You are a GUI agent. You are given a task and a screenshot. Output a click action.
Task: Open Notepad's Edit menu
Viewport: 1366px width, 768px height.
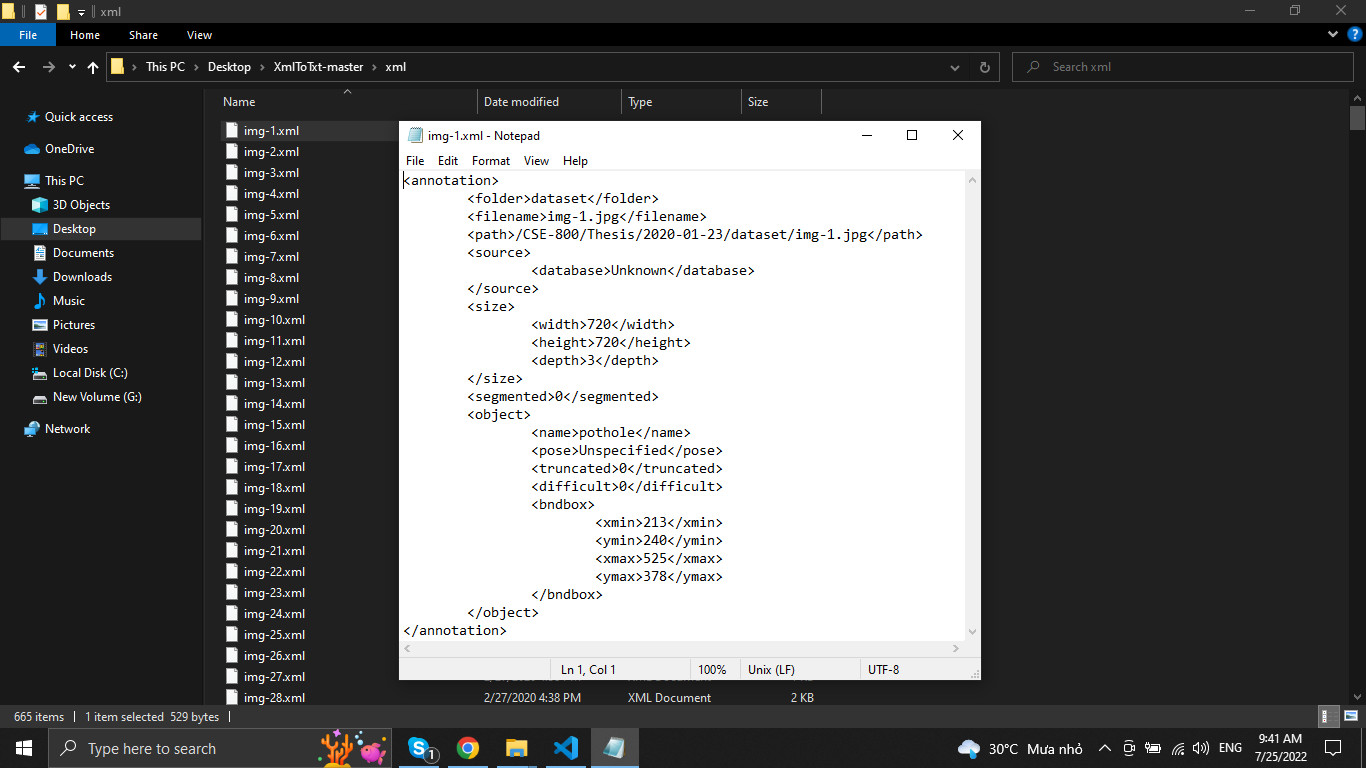(447, 160)
